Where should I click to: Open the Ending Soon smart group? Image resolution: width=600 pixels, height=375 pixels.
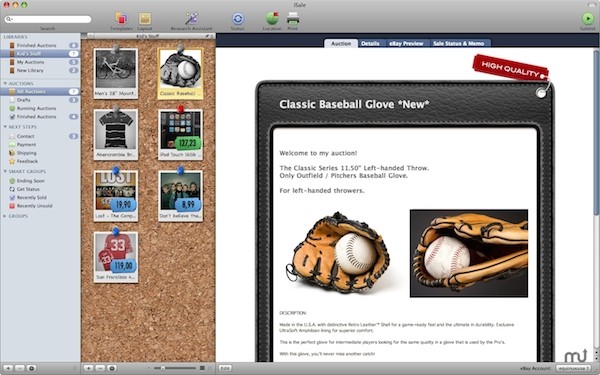click(x=40, y=181)
